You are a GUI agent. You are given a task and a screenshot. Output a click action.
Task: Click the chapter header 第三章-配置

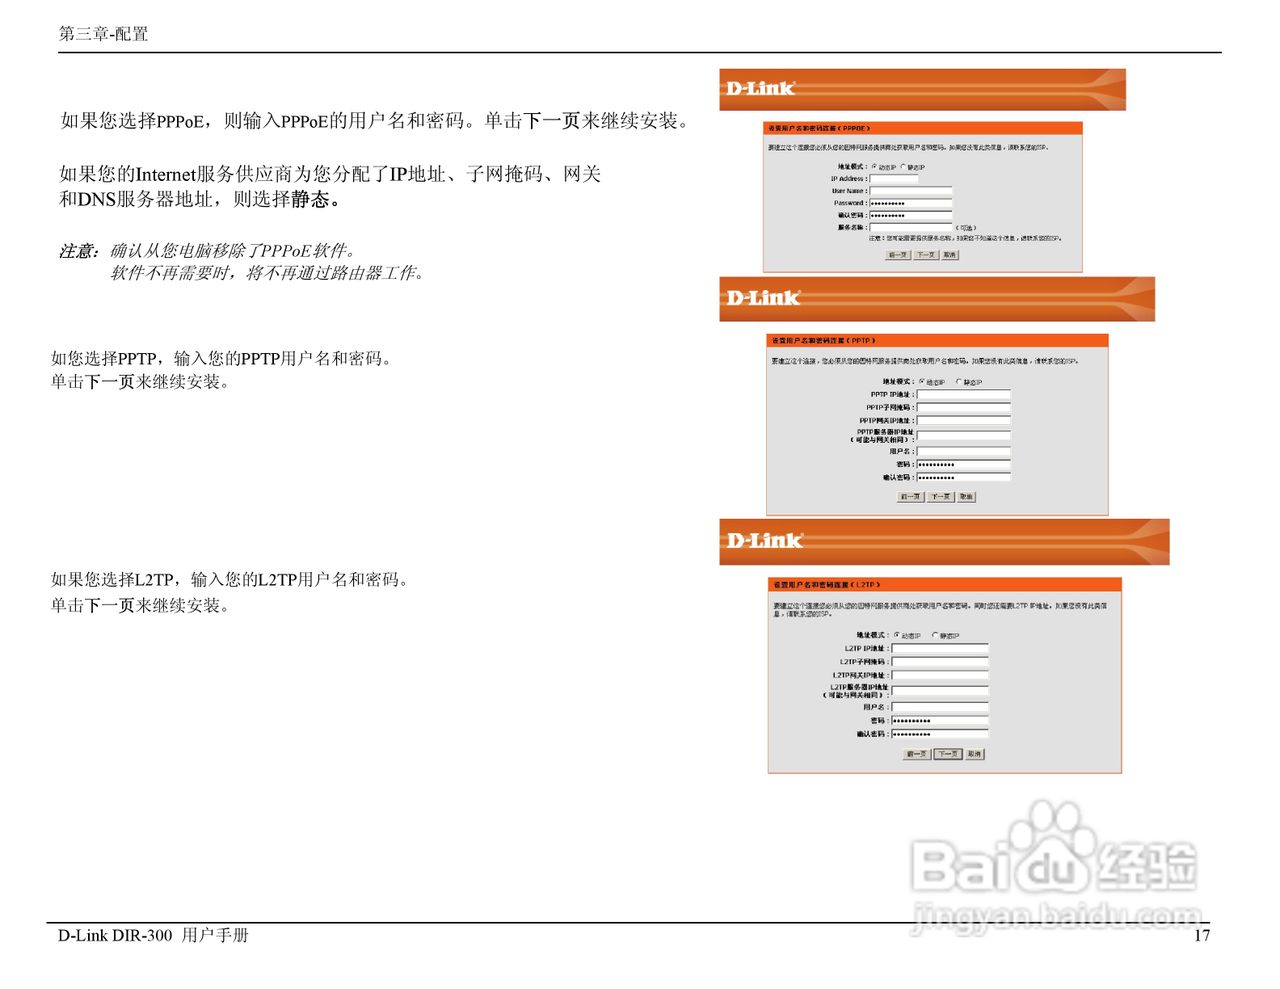103,33
